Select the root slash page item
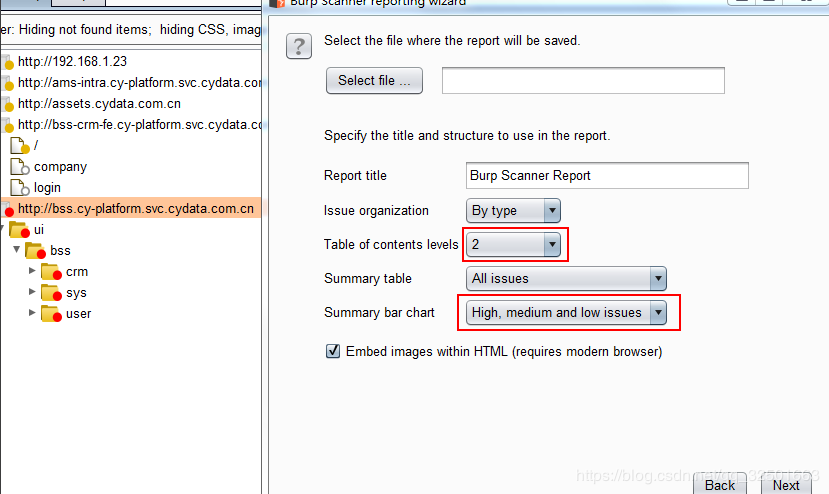 (36, 145)
